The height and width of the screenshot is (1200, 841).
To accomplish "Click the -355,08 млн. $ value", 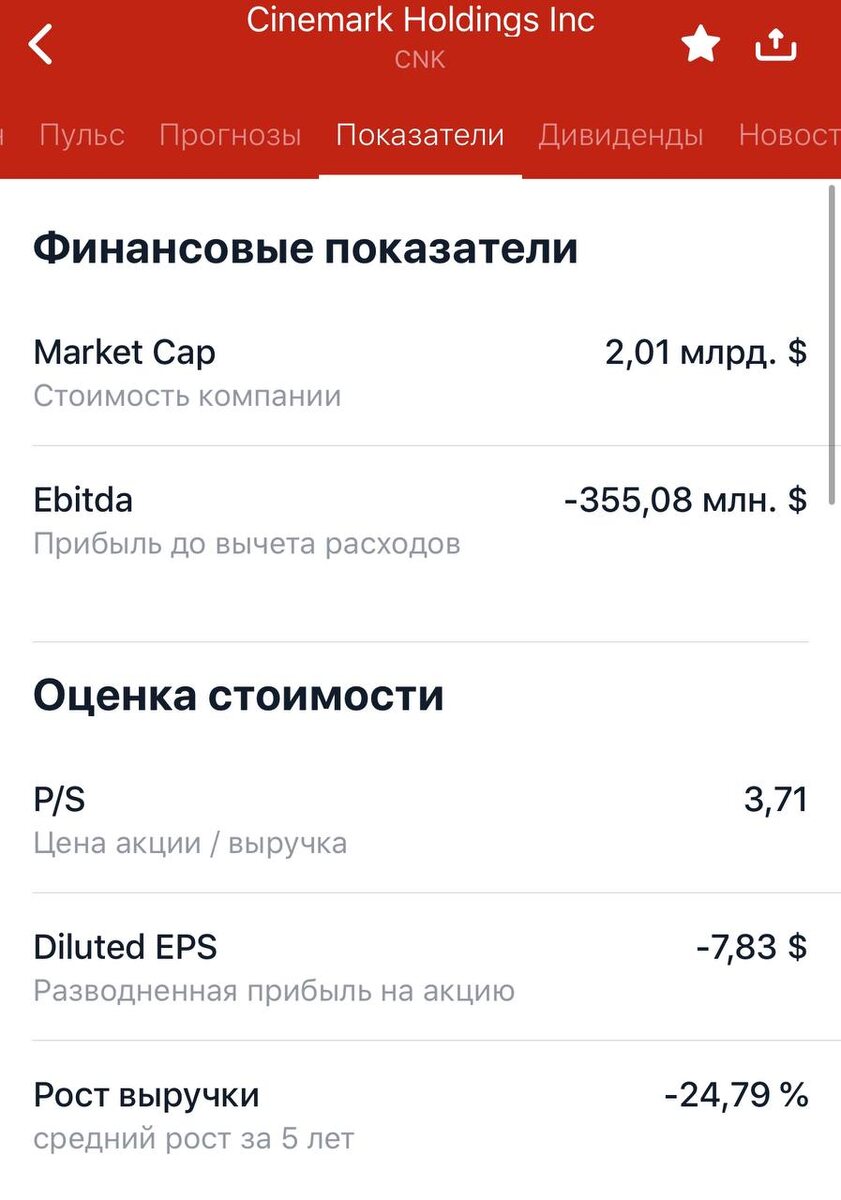I will pyautogui.click(x=685, y=500).
